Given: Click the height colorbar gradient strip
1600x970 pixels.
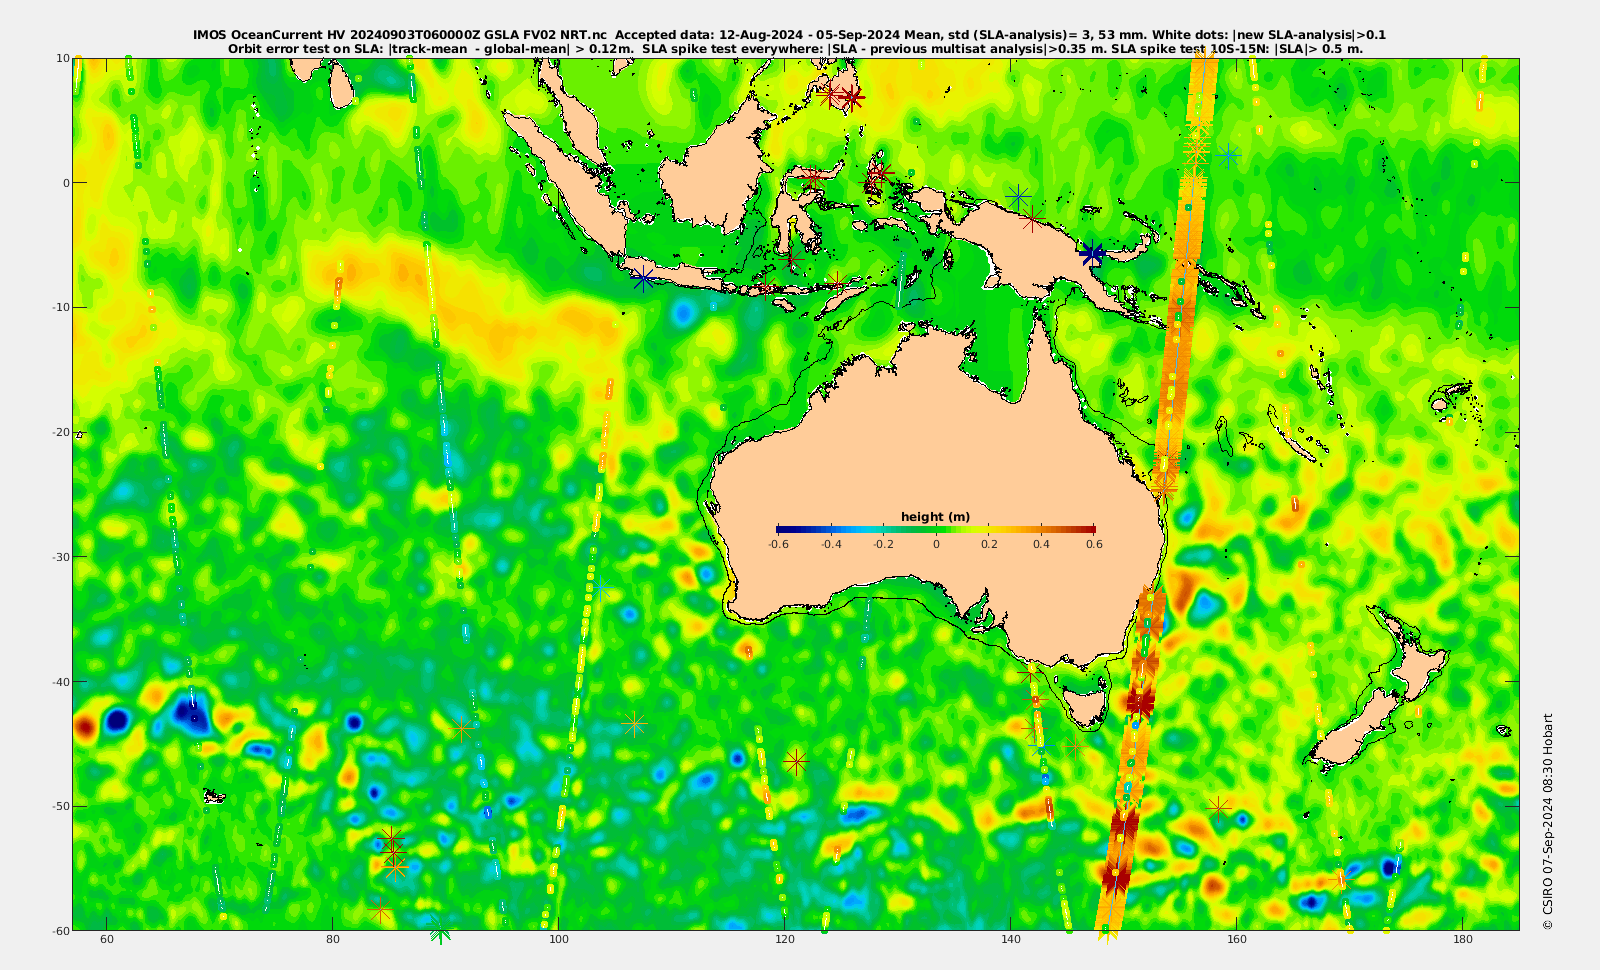Looking at the screenshot, I should 936,529.
